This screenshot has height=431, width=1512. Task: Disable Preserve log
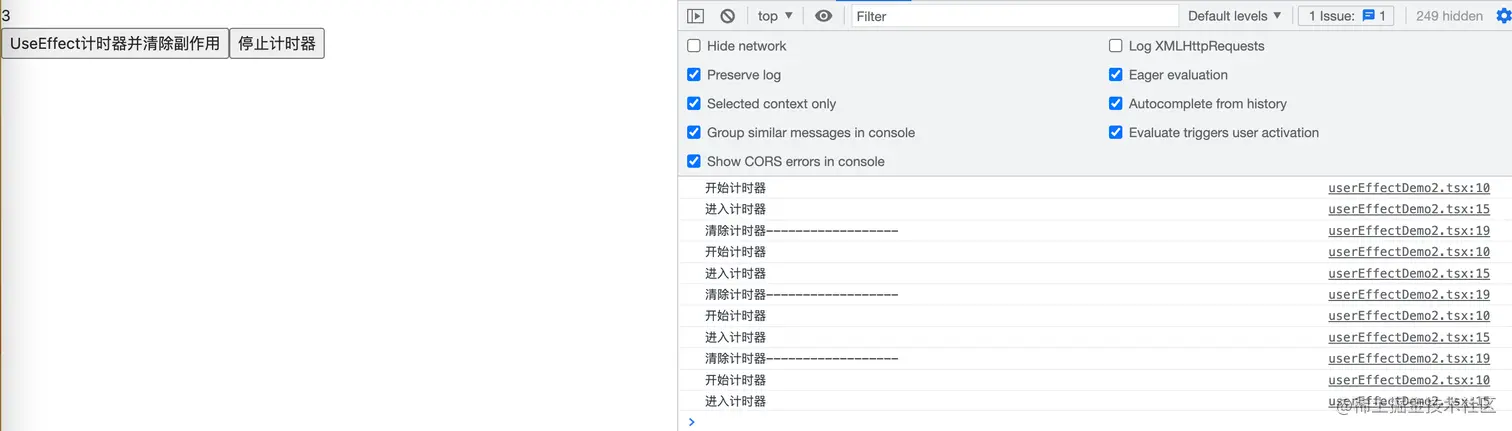[x=694, y=75]
